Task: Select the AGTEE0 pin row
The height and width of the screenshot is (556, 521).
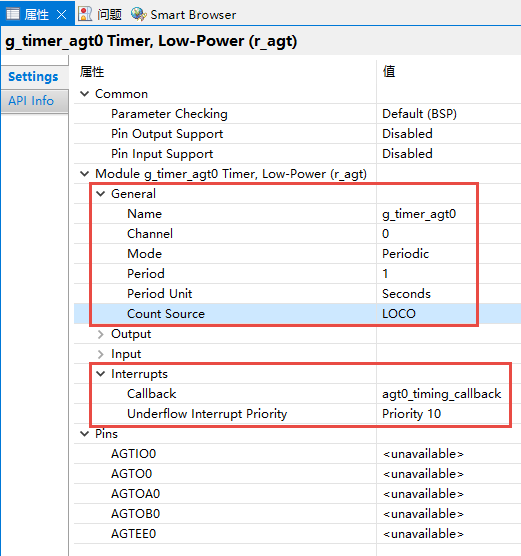Action: (297, 534)
